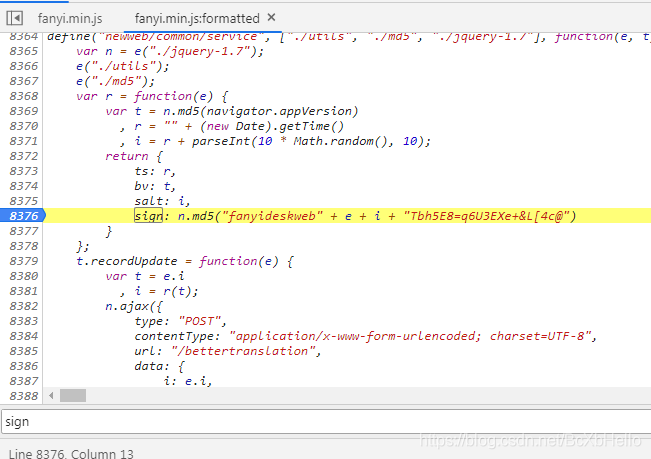Click line number 8382 in the gutter
The height and width of the screenshot is (459, 651).
click(x=24, y=306)
